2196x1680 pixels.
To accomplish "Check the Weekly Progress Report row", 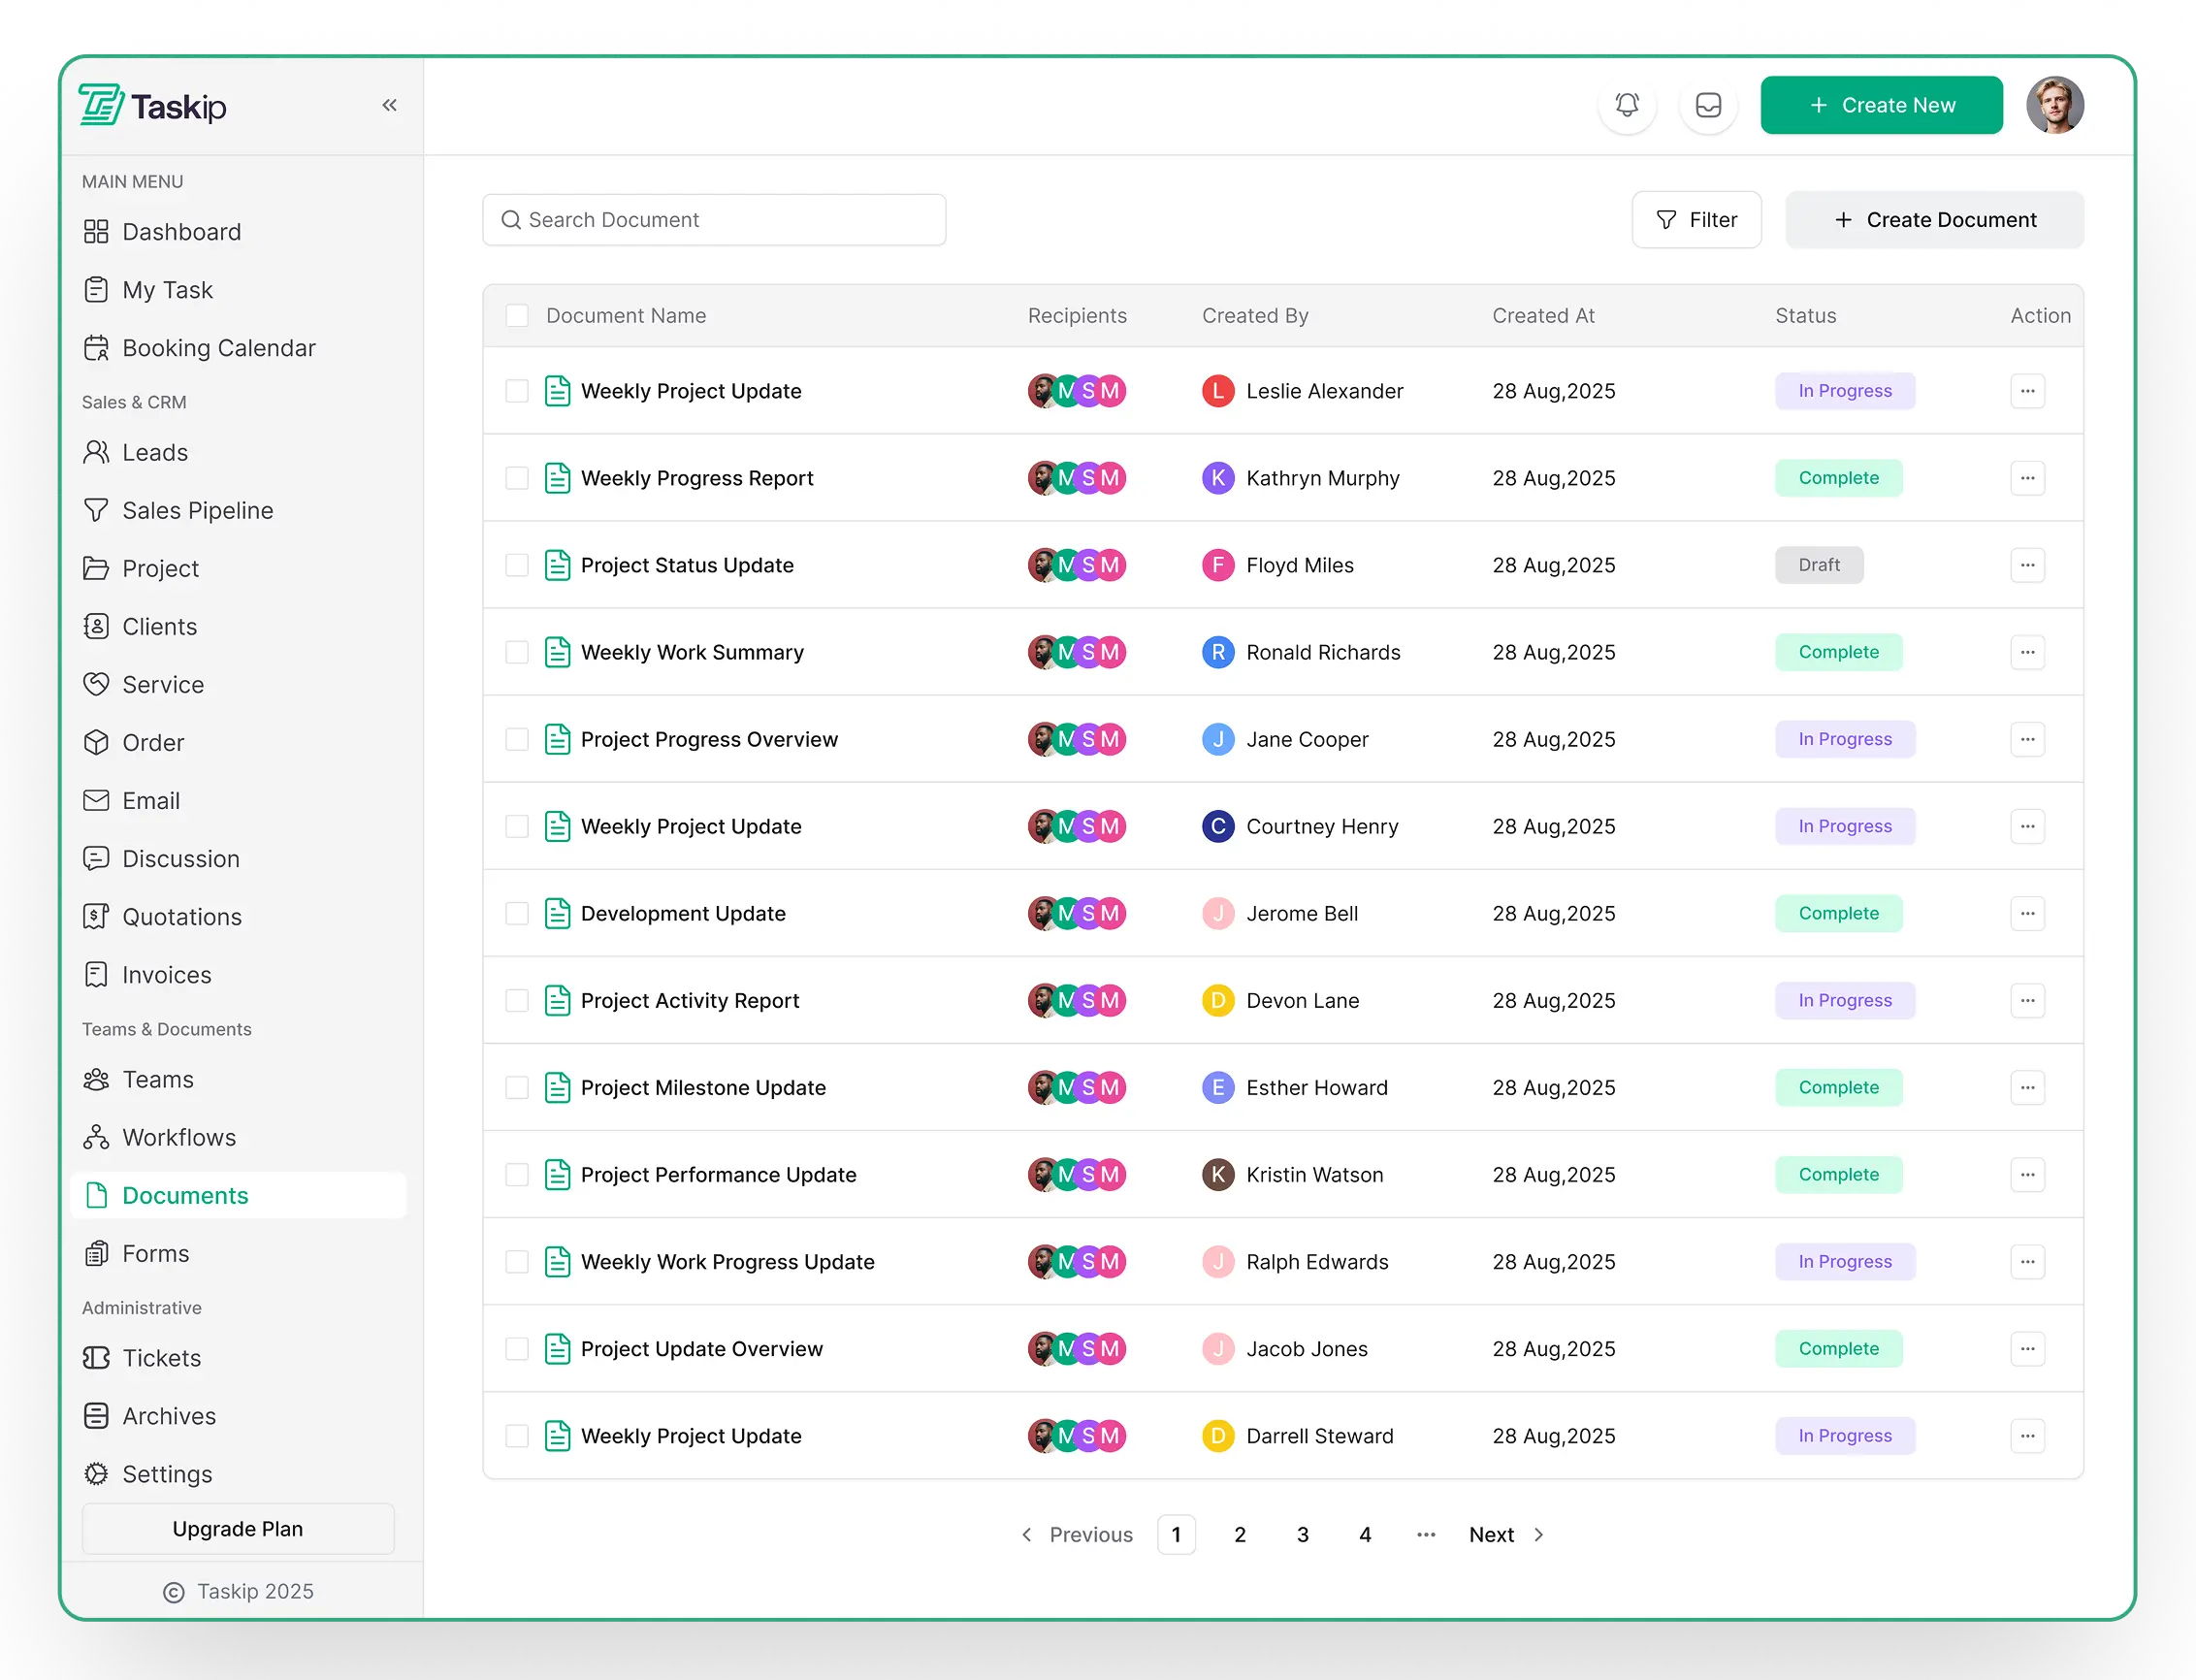I will [x=517, y=478].
